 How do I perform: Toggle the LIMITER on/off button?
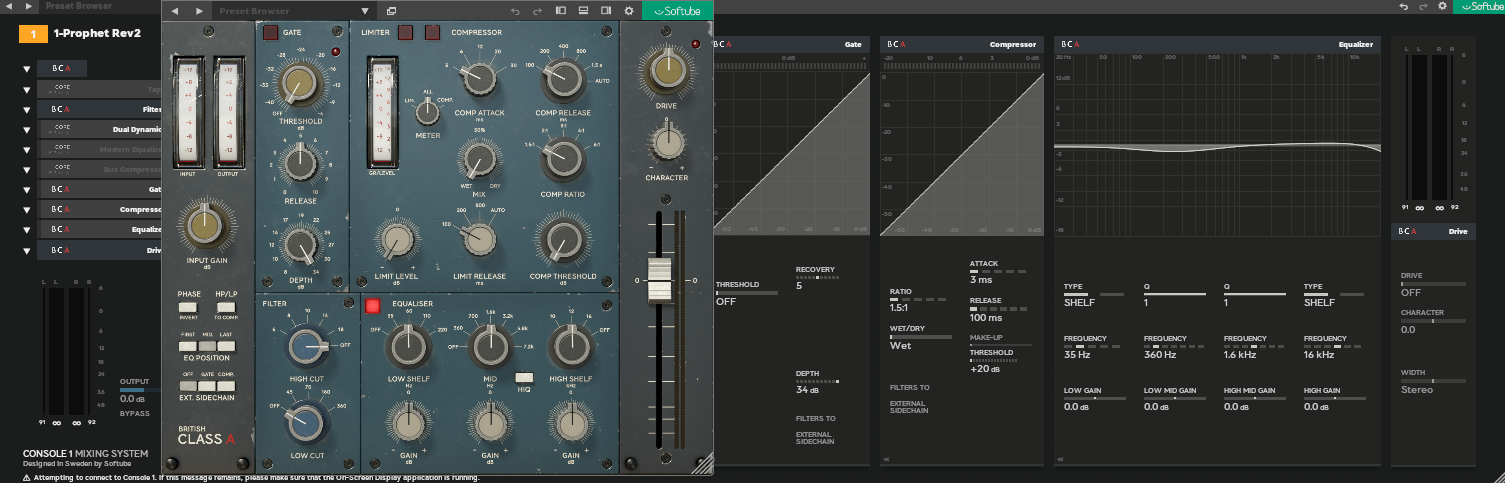click(405, 32)
